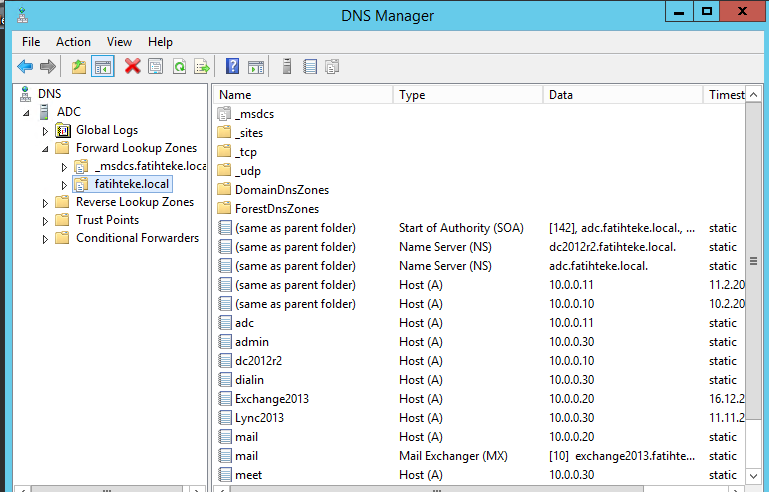Click the red Delete X toolbar icon
Viewport: 769px width, 492px height.
click(132, 66)
